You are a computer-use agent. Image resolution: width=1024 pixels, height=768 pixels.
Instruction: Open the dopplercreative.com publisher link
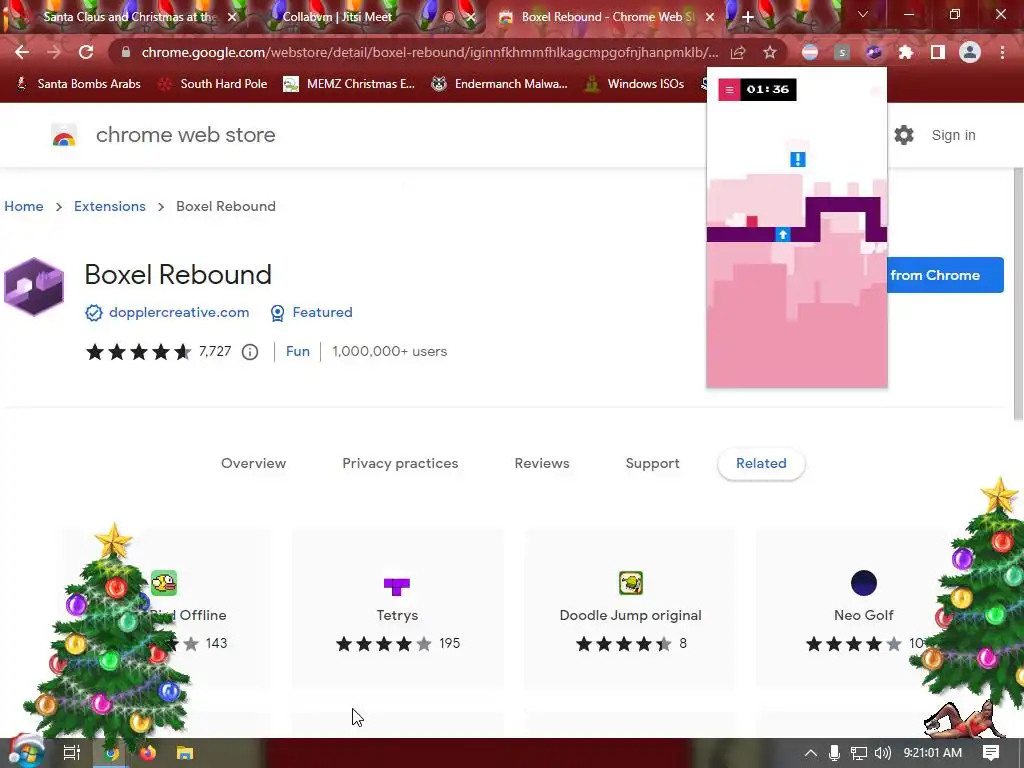click(x=179, y=313)
